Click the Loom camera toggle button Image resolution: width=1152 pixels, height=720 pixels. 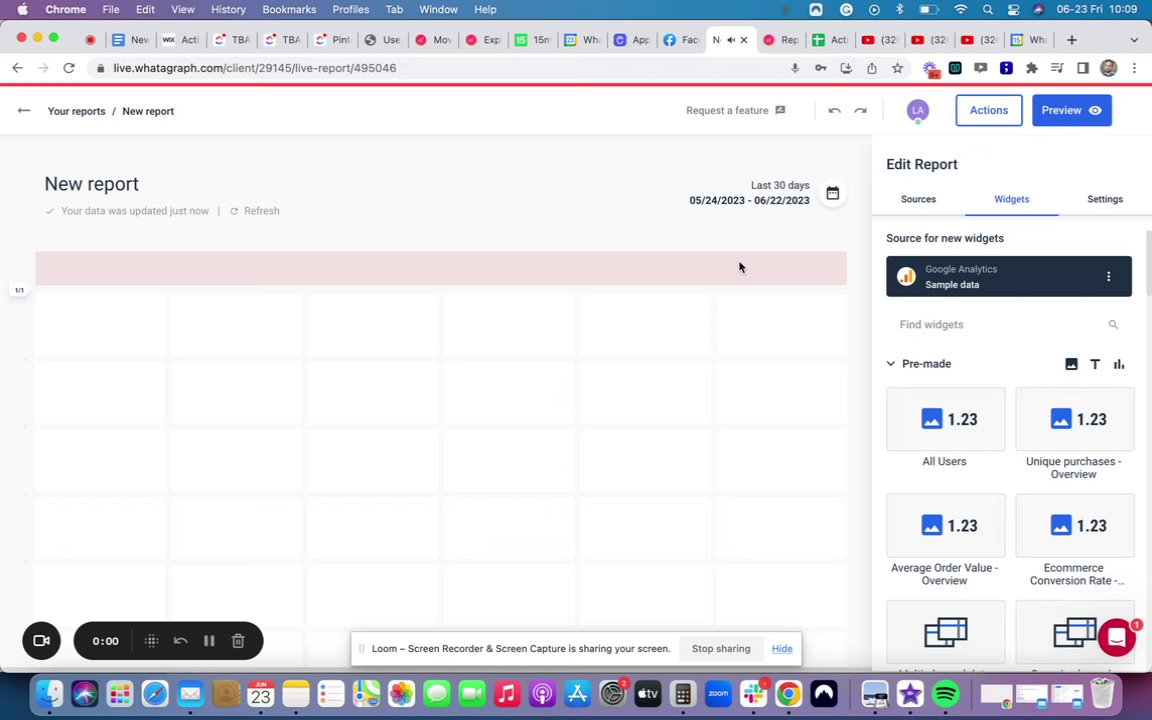pos(41,641)
